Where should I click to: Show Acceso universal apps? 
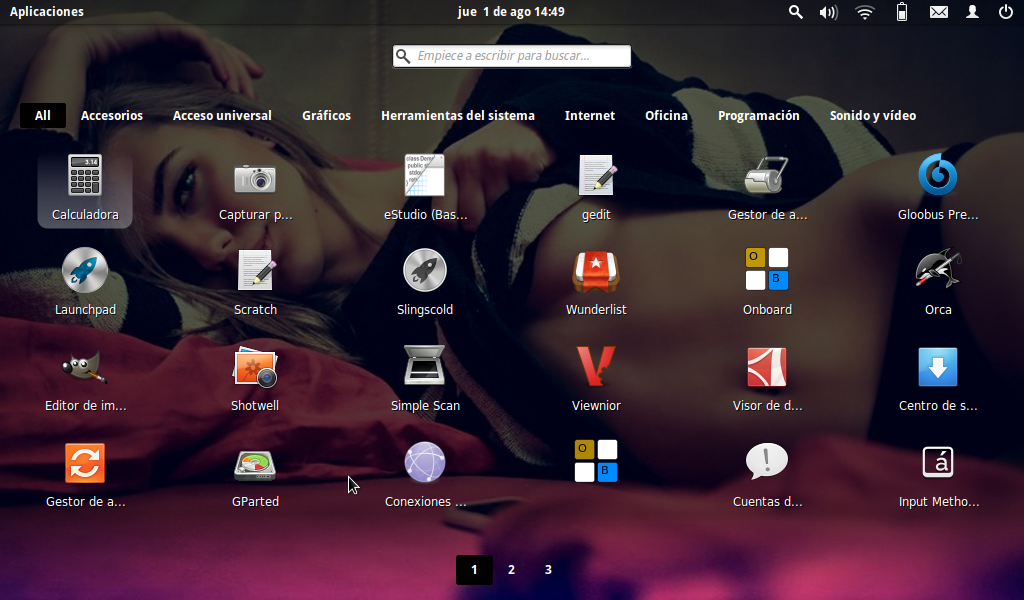tap(222, 116)
